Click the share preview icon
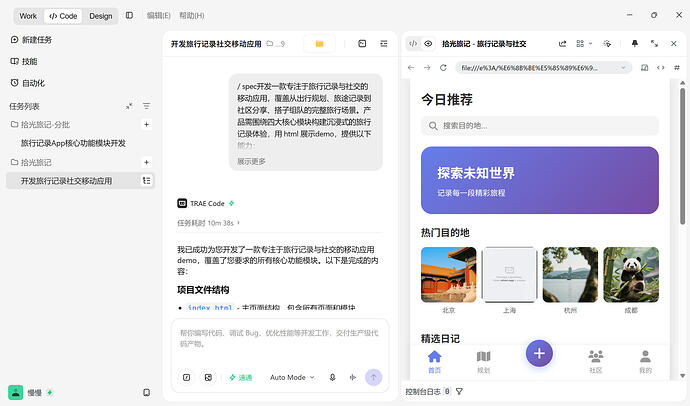This screenshot has width=690, height=406. [562, 44]
